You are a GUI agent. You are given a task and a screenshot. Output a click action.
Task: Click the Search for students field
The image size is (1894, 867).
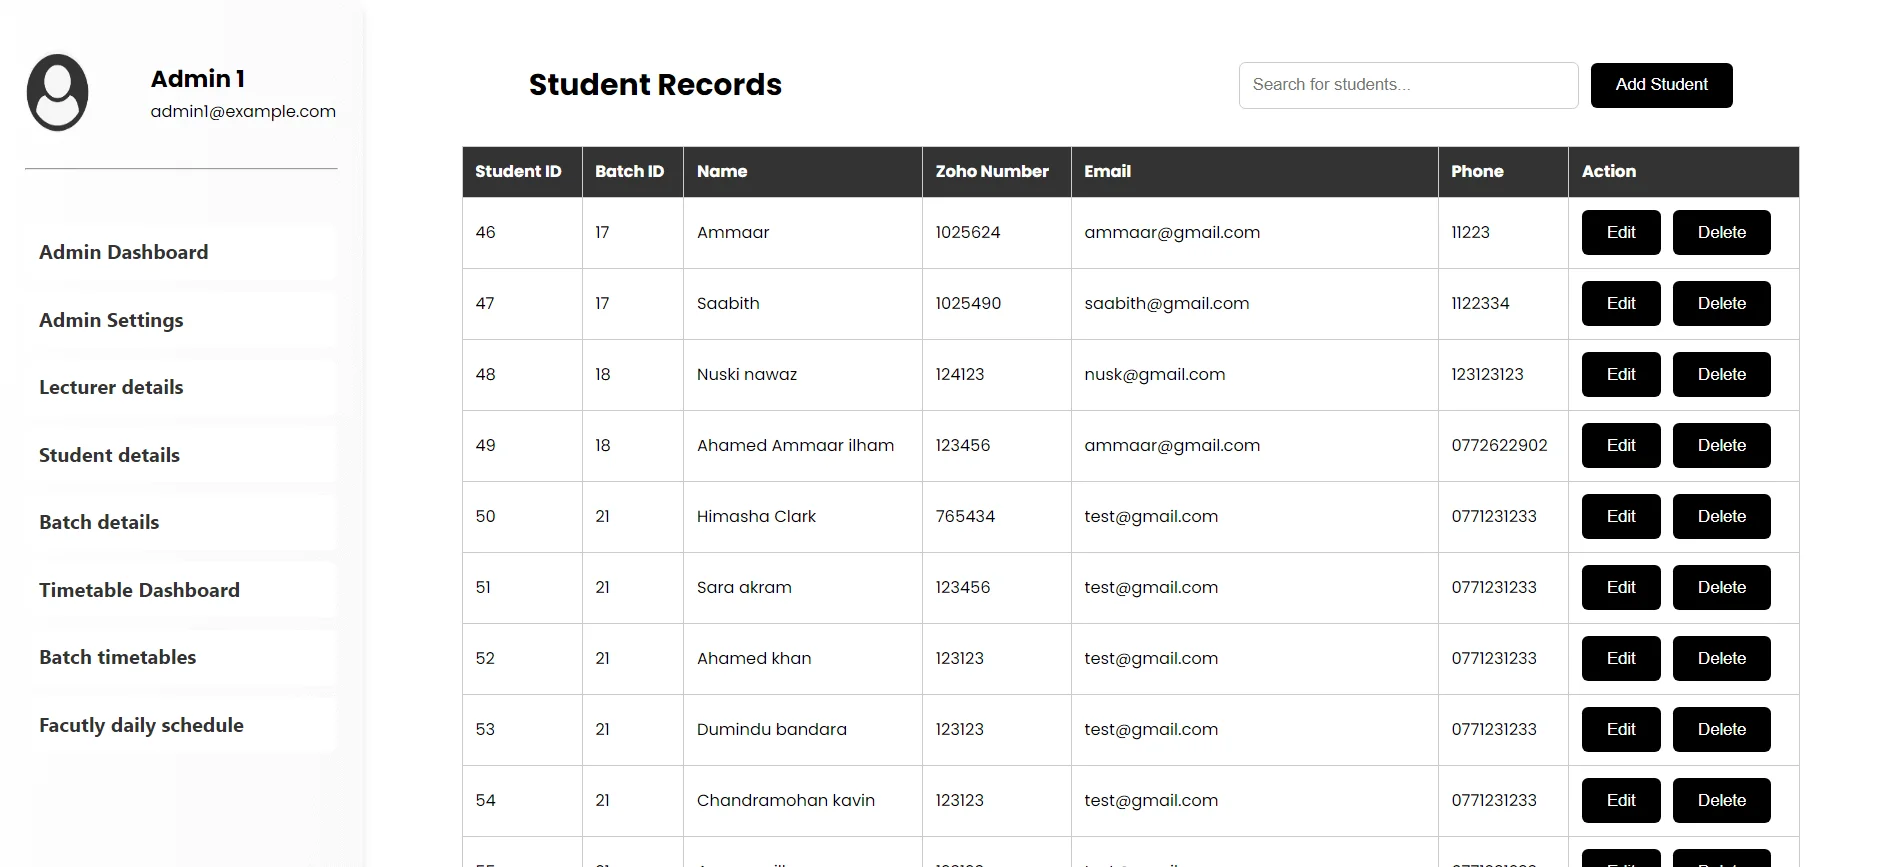pos(1408,85)
